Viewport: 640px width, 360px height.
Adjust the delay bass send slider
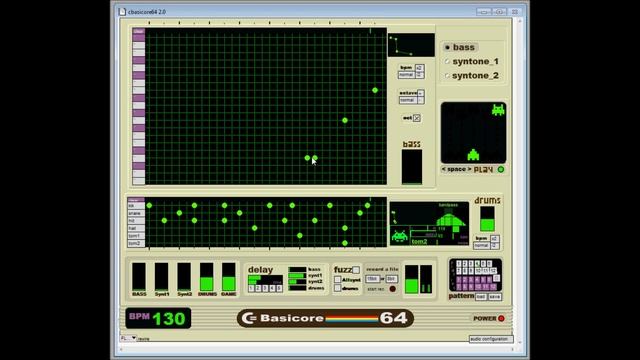(x=297, y=269)
